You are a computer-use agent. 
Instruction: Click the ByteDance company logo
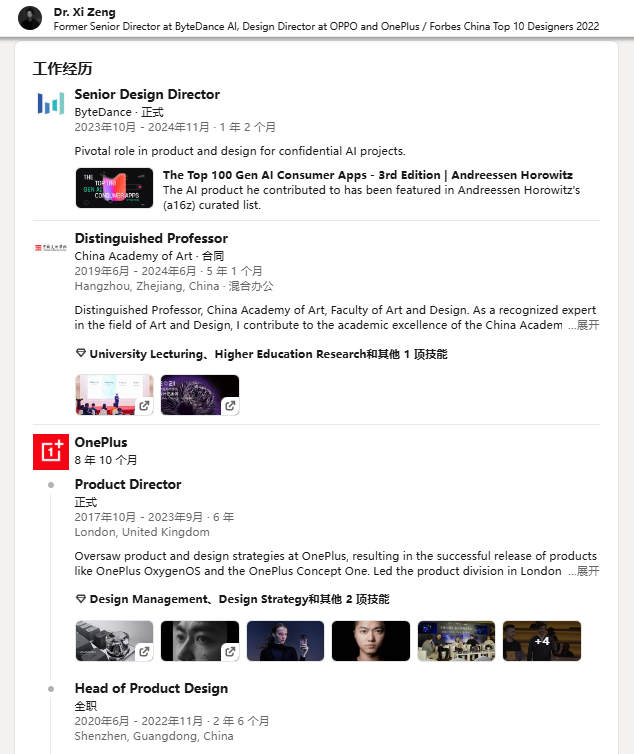[x=51, y=103]
